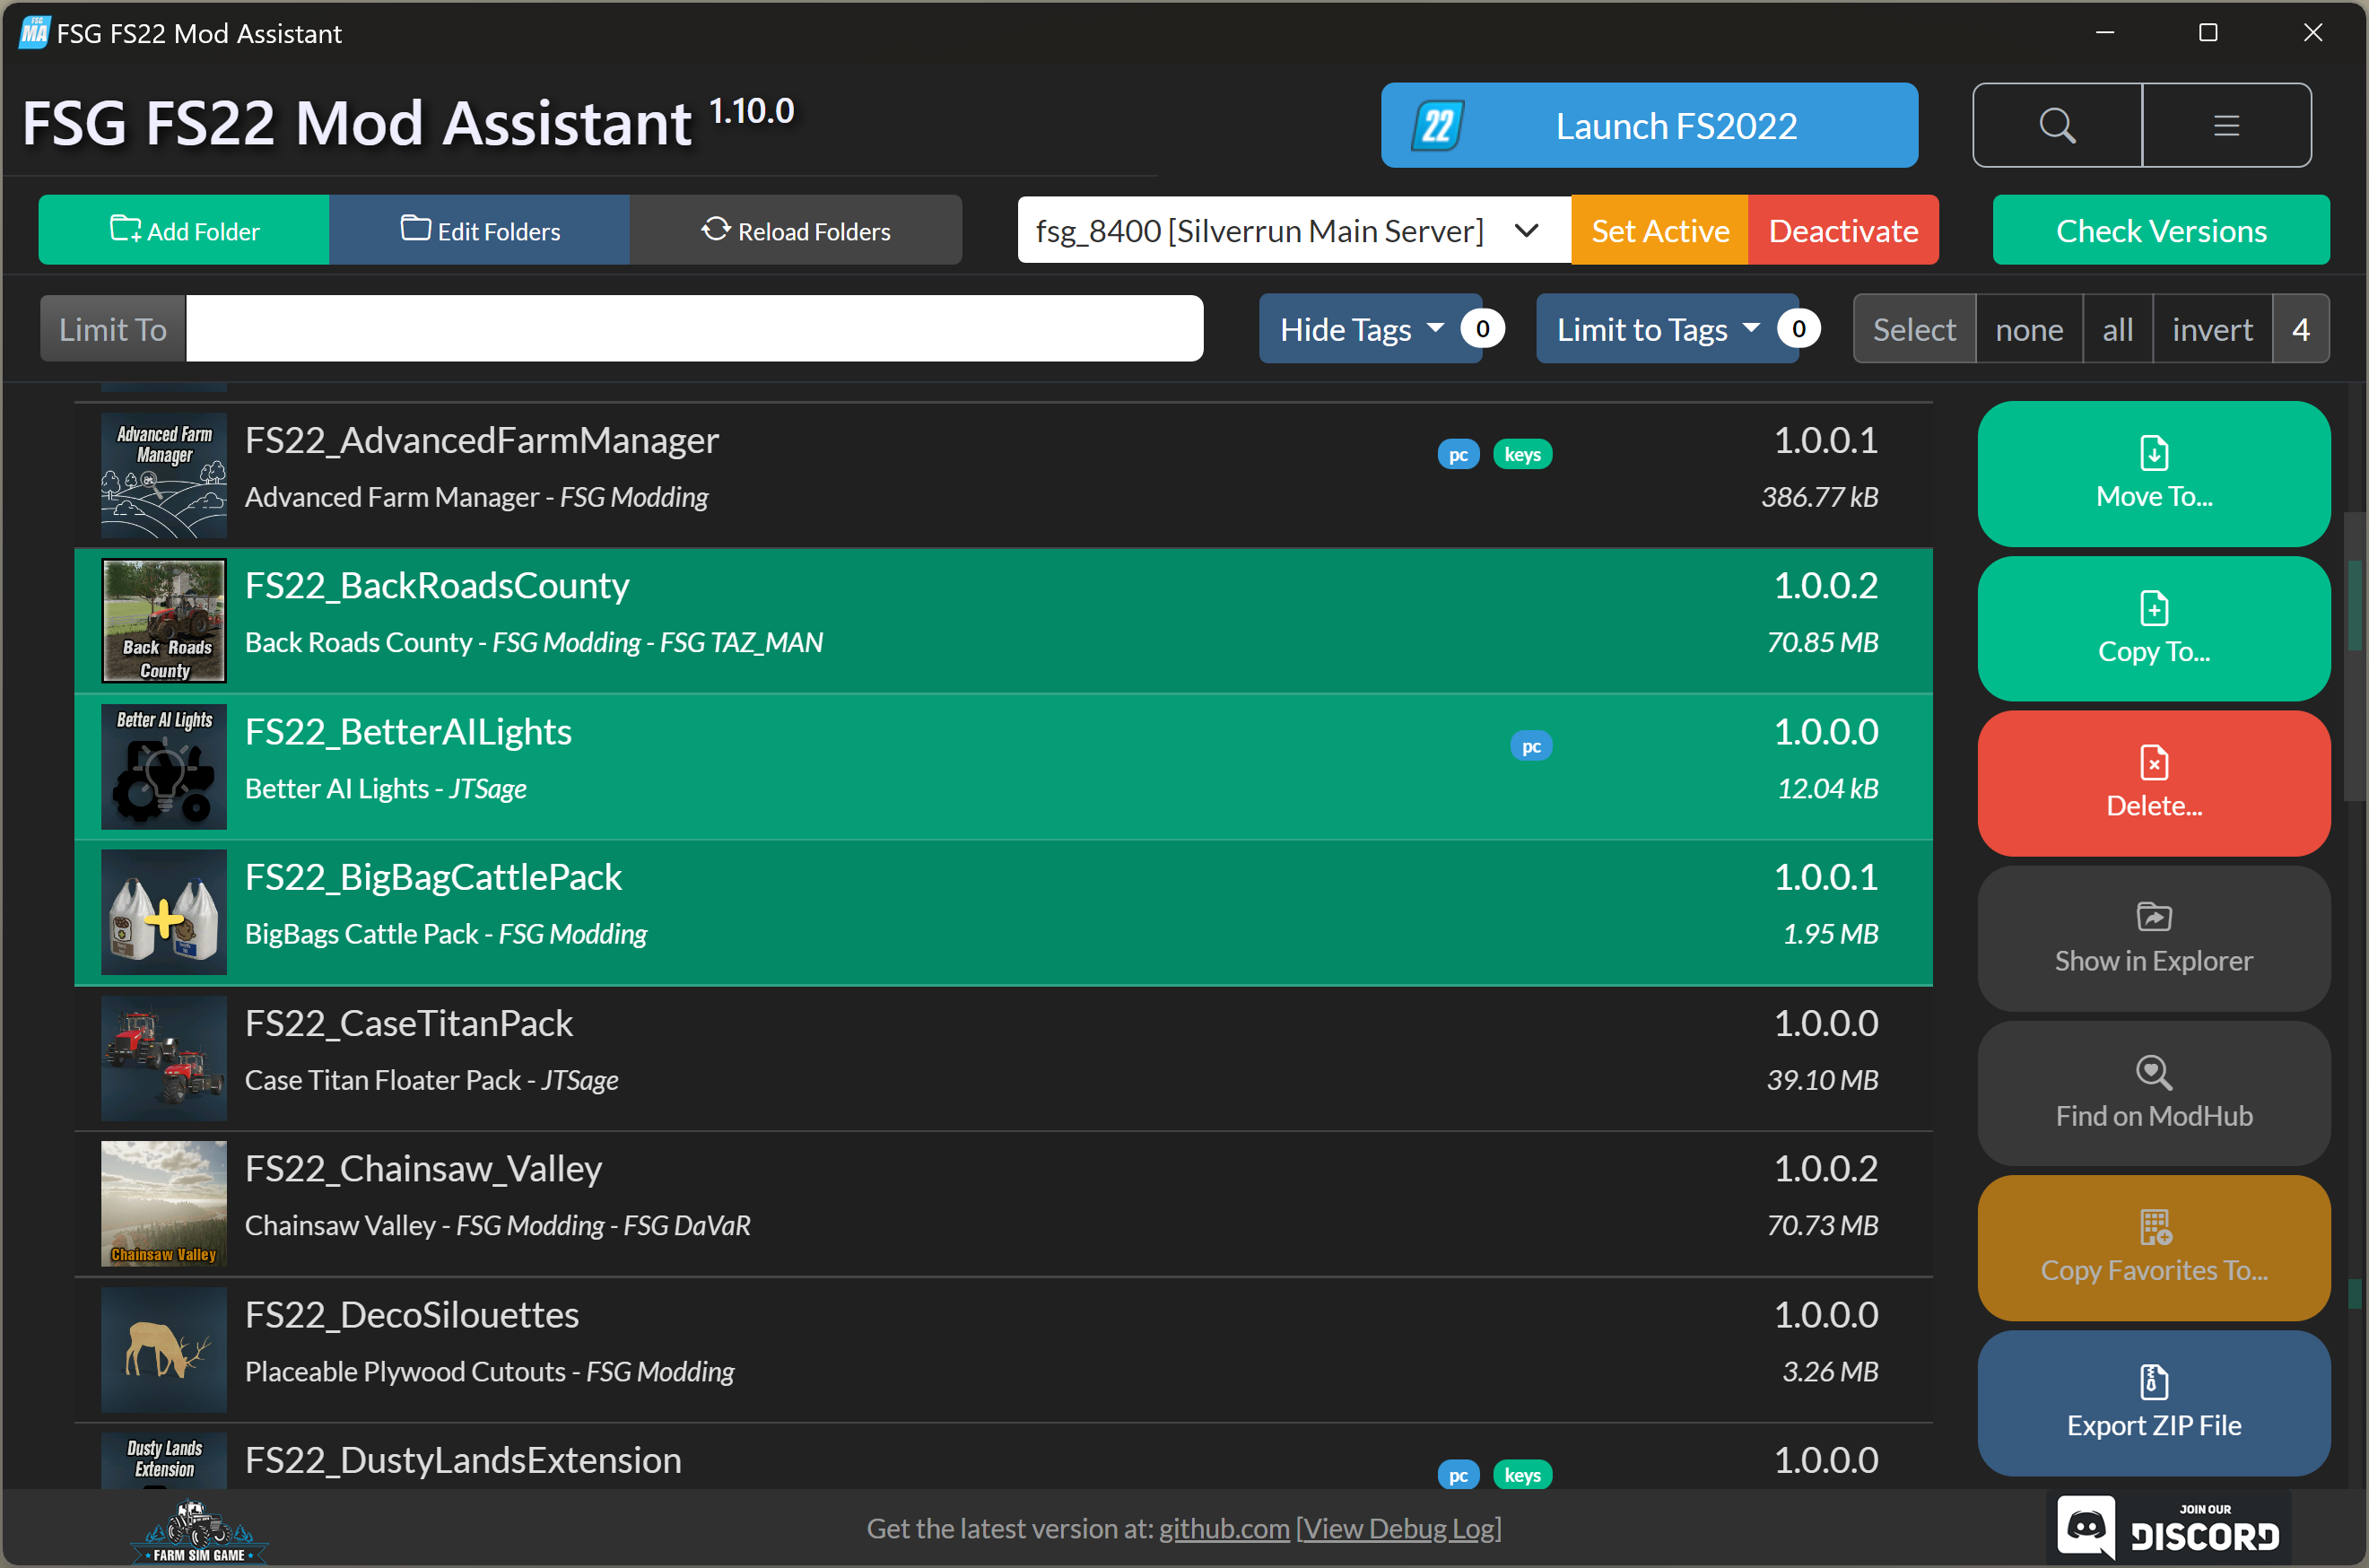This screenshot has width=2369, height=1568.
Task: Click the Limit To filter text field
Action: coord(693,329)
